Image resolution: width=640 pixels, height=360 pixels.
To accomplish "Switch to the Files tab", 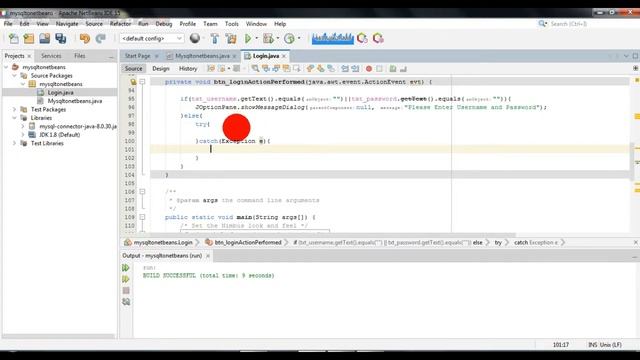I will (80, 56).
